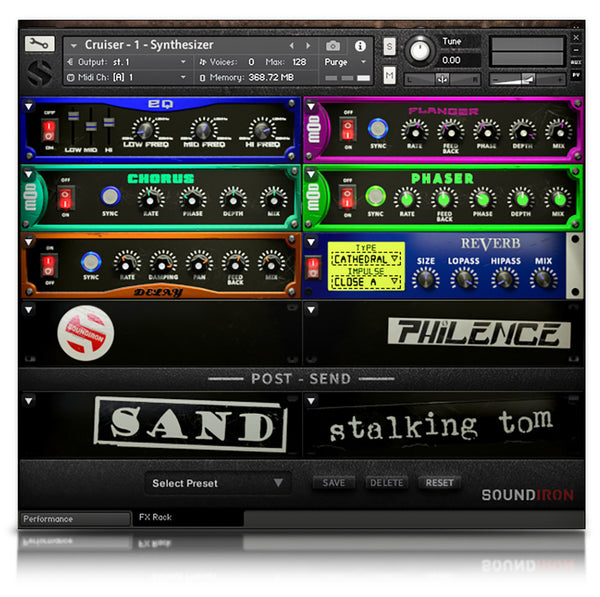Switch the Reverb power toggle
The width and height of the screenshot is (600, 597).
[x=313, y=264]
